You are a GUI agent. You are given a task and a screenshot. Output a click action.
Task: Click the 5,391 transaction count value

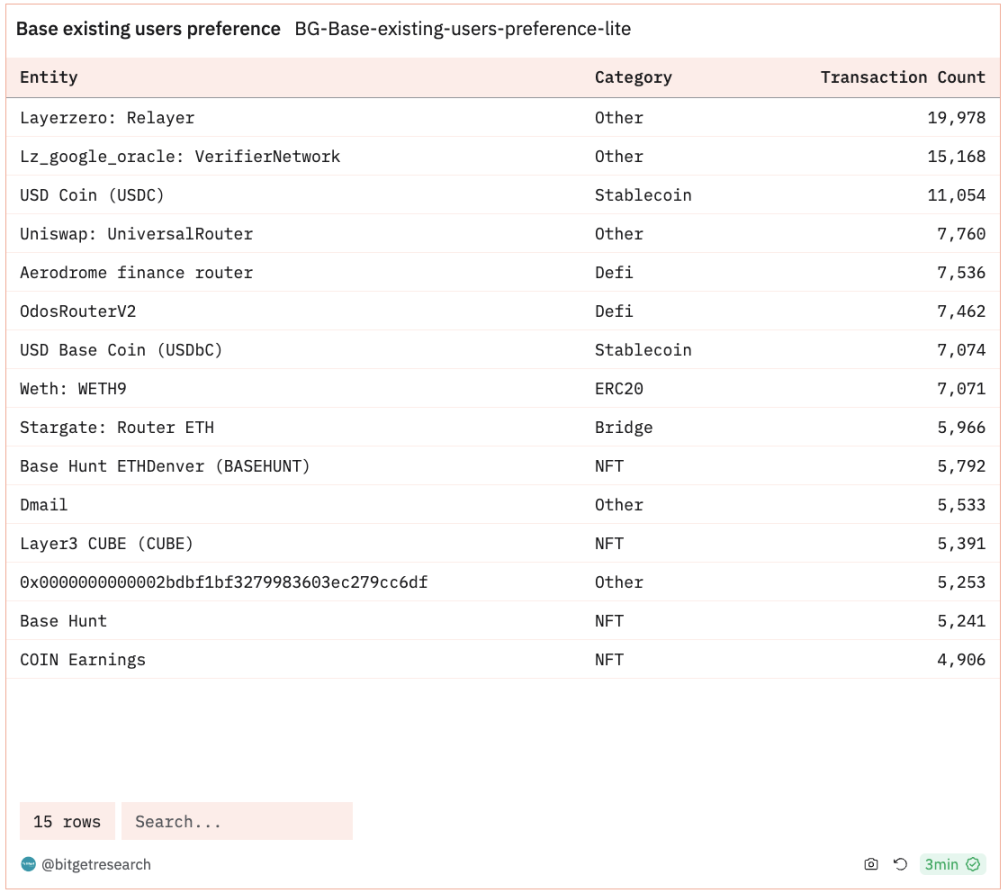pyautogui.click(x=961, y=544)
